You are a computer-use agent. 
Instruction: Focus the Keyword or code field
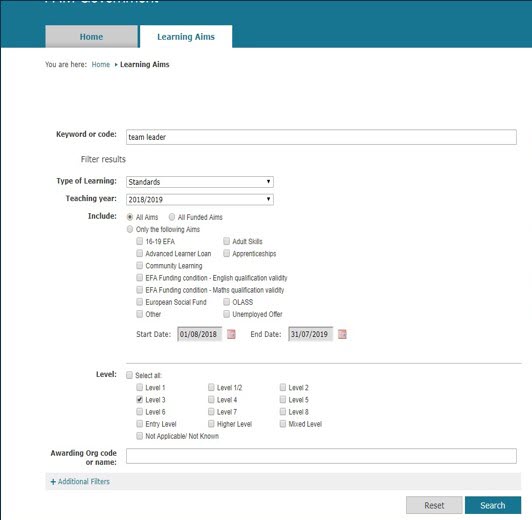[x=321, y=137]
